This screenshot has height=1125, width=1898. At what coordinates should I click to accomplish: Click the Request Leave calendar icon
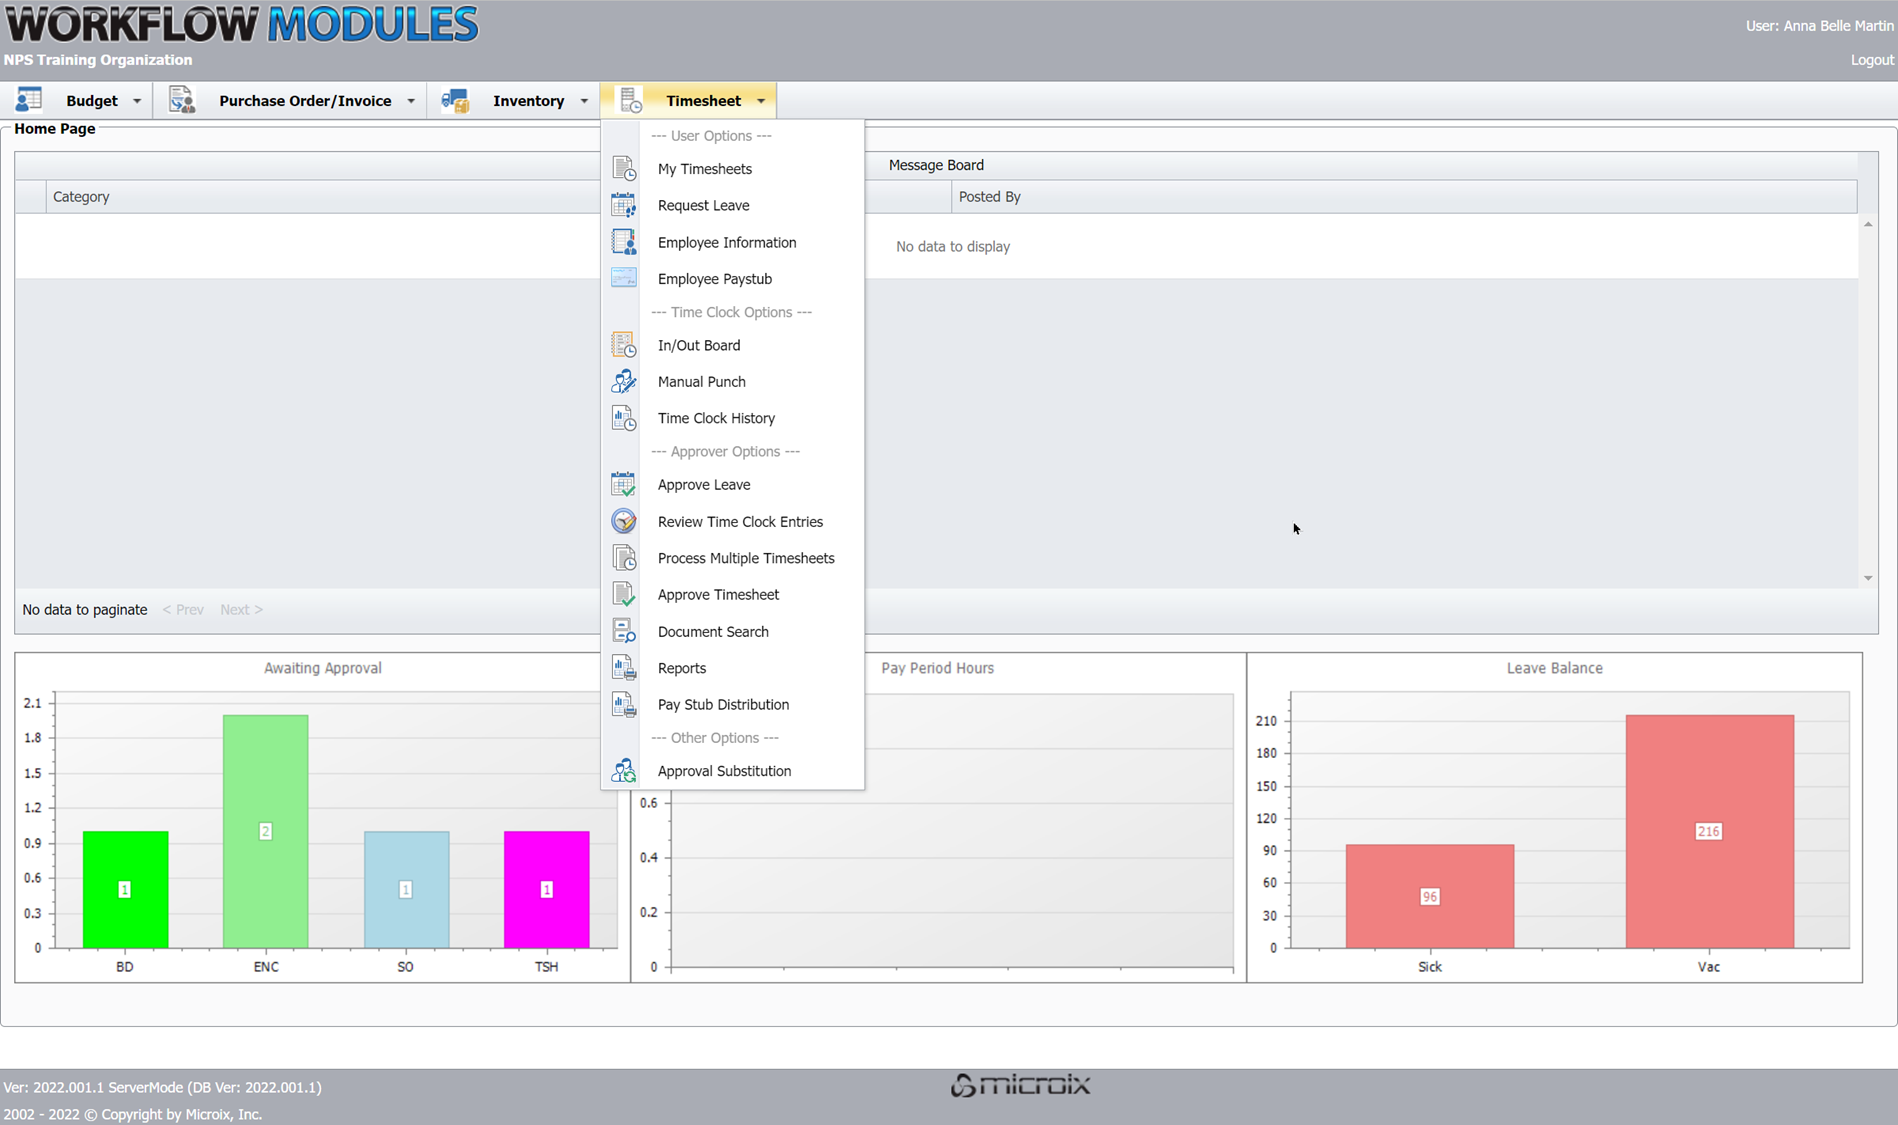(x=623, y=206)
